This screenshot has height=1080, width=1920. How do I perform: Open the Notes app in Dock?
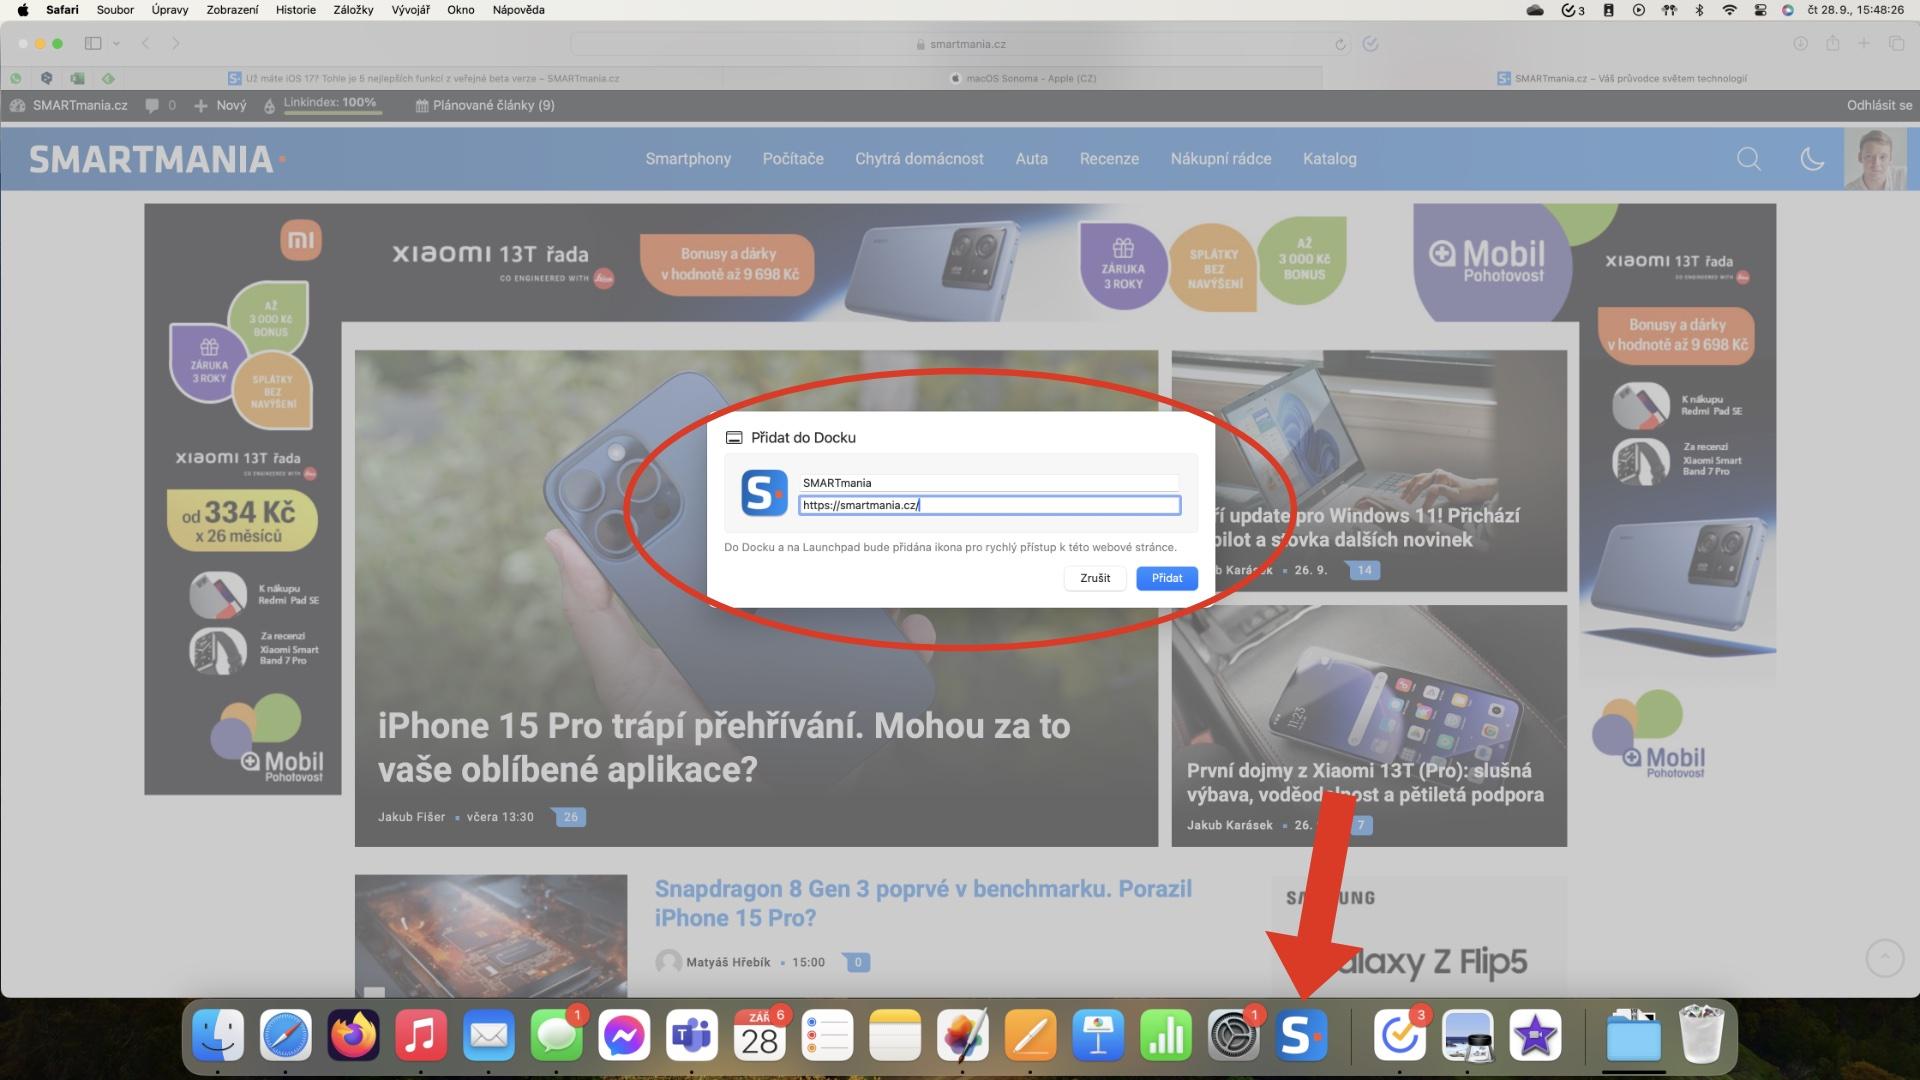[x=895, y=1035]
